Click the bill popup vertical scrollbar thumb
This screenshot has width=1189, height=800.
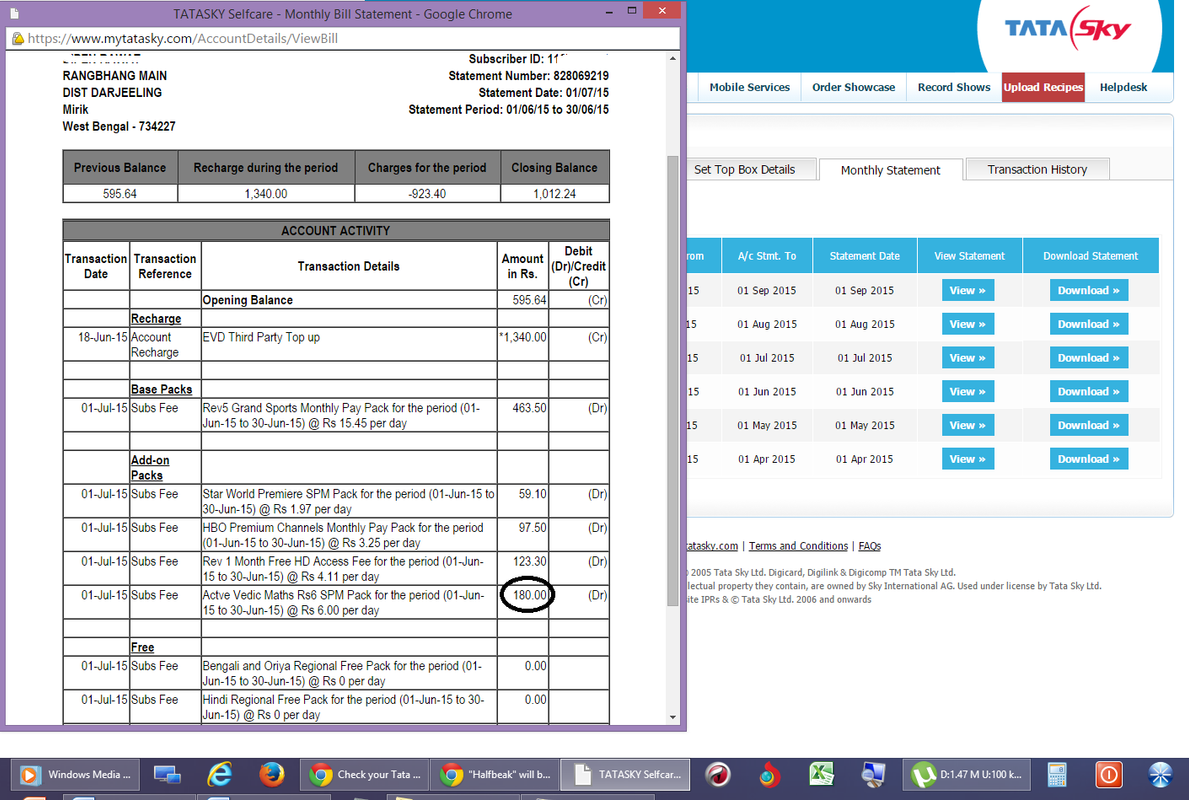[x=673, y=379]
